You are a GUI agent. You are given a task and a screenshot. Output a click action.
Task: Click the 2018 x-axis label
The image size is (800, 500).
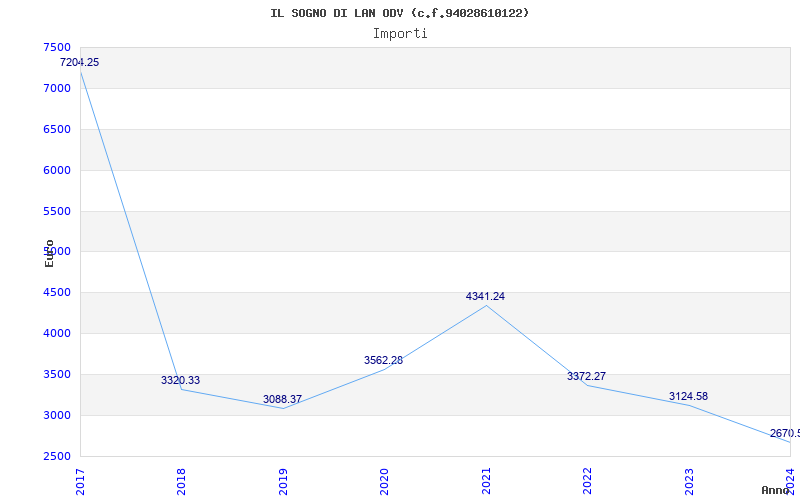pos(181,481)
